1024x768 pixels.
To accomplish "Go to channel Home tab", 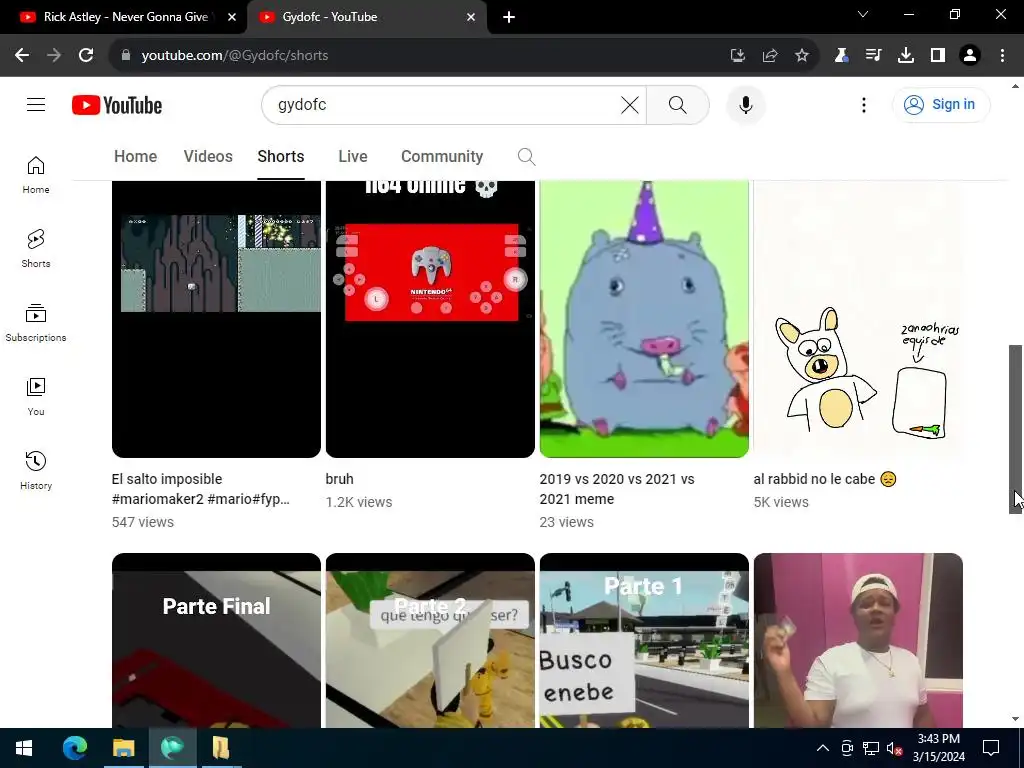I will (135, 157).
